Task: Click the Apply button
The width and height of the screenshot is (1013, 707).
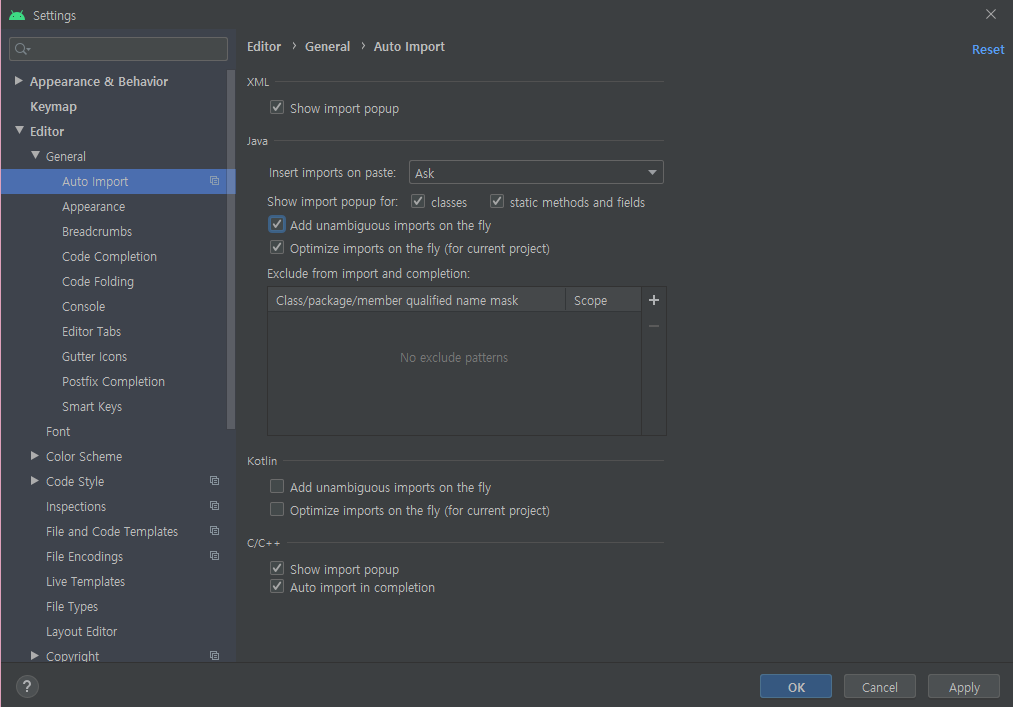Action: click(x=964, y=687)
